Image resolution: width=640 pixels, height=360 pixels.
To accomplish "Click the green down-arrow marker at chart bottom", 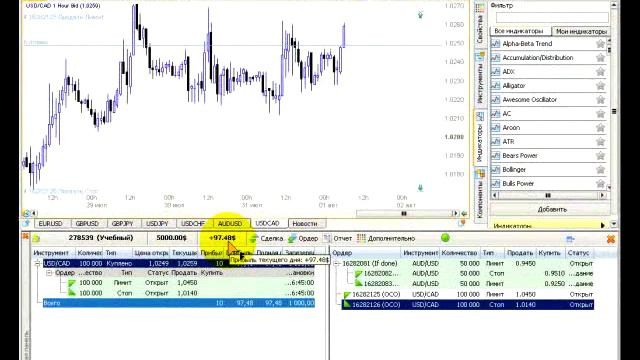I will 420,188.
